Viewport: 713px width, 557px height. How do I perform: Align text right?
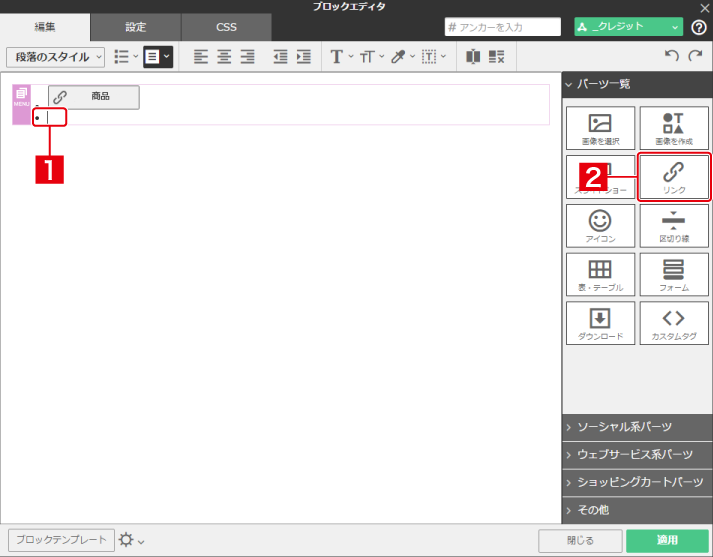click(x=247, y=57)
